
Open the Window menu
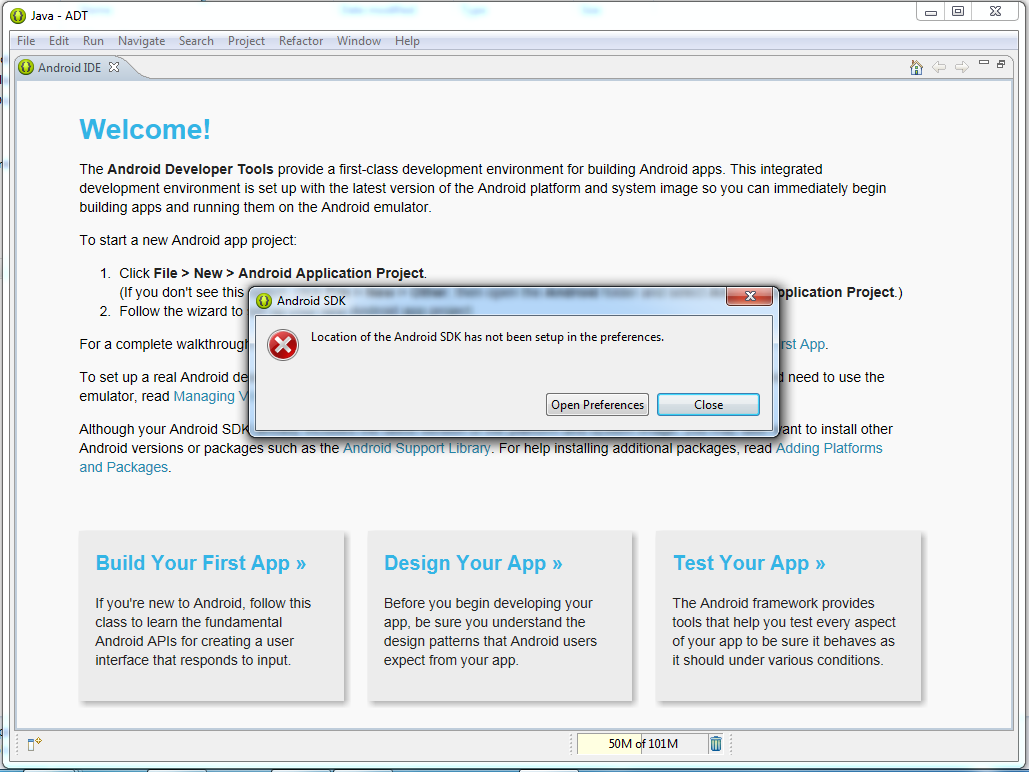tap(359, 41)
